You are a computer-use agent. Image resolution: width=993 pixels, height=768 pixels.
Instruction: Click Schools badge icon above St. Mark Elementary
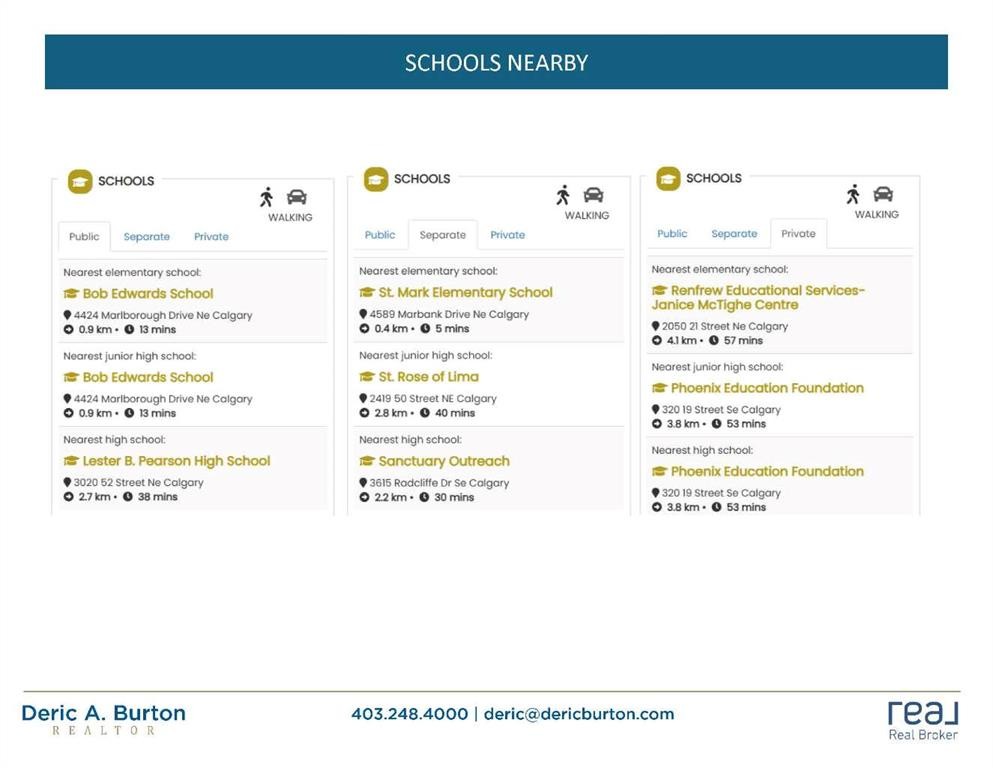(376, 179)
